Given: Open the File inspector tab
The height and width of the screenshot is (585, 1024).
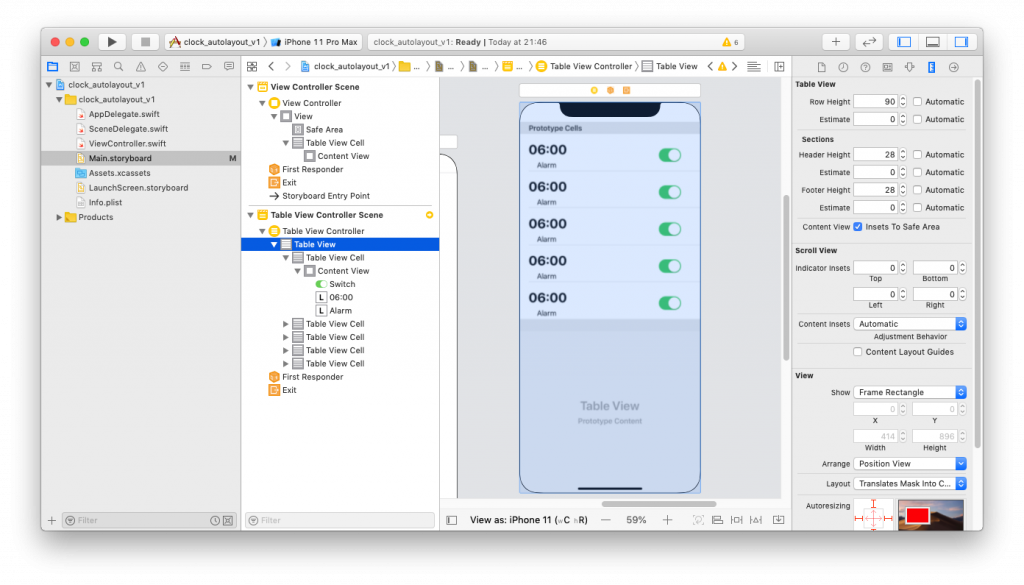Looking at the screenshot, I should pos(822,67).
